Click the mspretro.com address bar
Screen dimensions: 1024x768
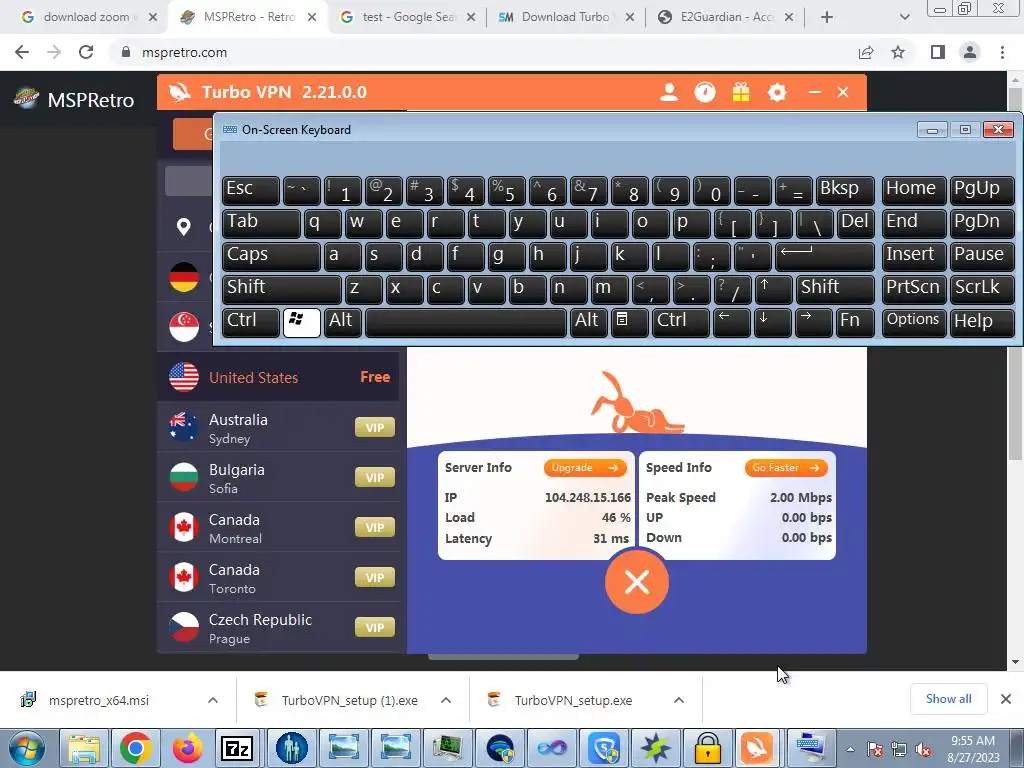tap(483, 52)
